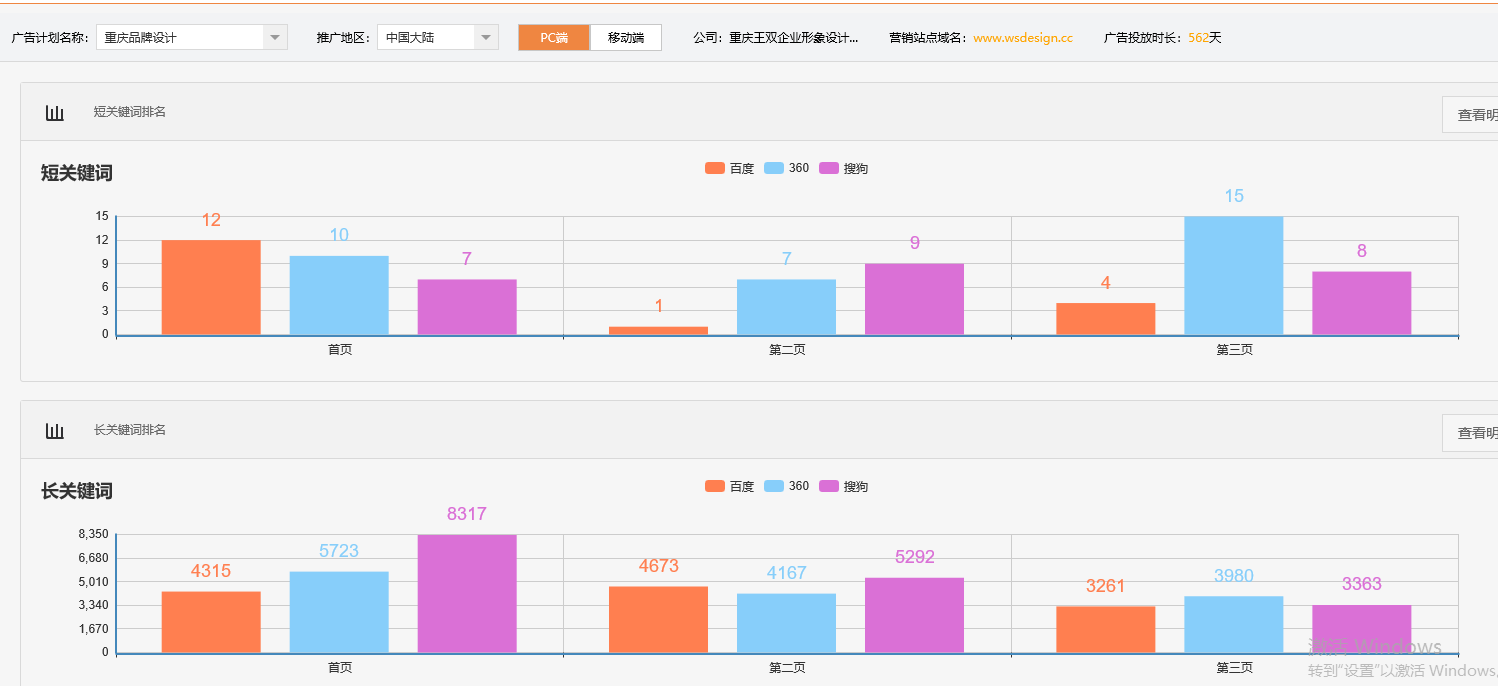The width and height of the screenshot is (1498, 686).
Task: Click the bar chart icon beside 短关键词排名
Action: click(54, 113)
